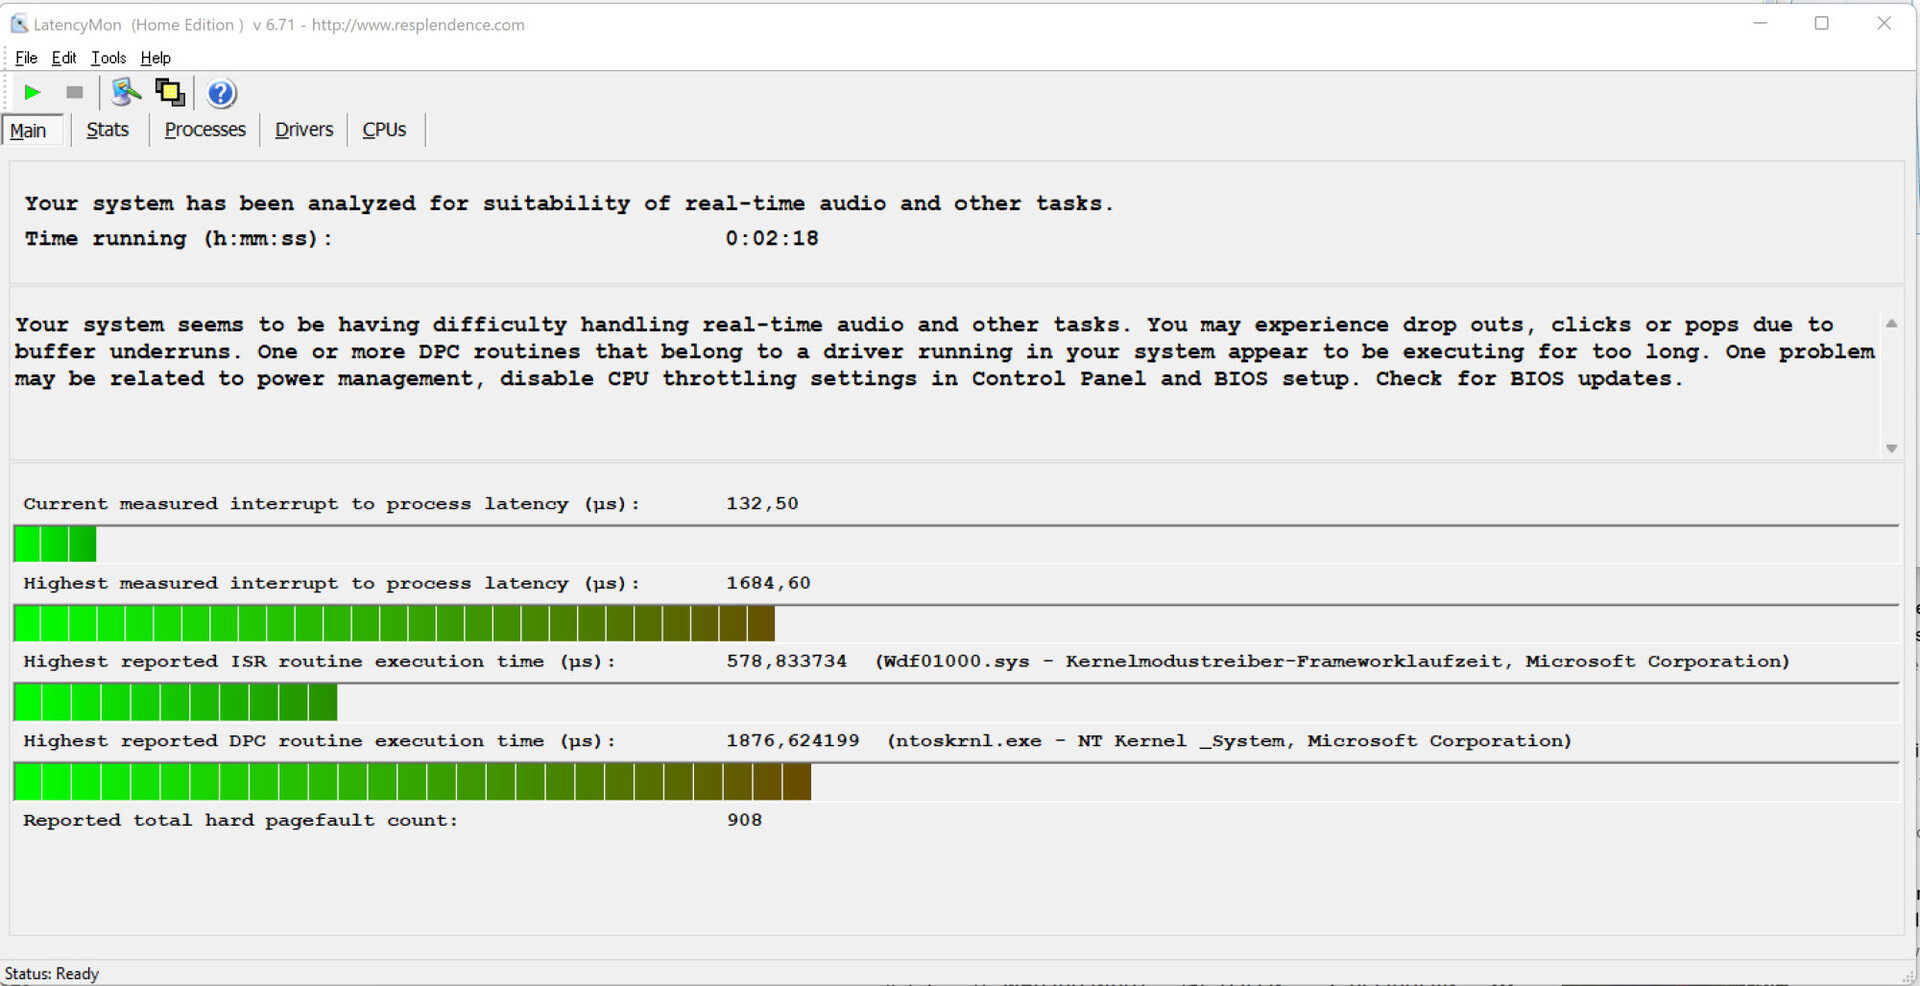The image size is (1920, 986).
Task: Click the 'Highest reported DPC routine execution time' label
Action: click(x=320, y=741)
